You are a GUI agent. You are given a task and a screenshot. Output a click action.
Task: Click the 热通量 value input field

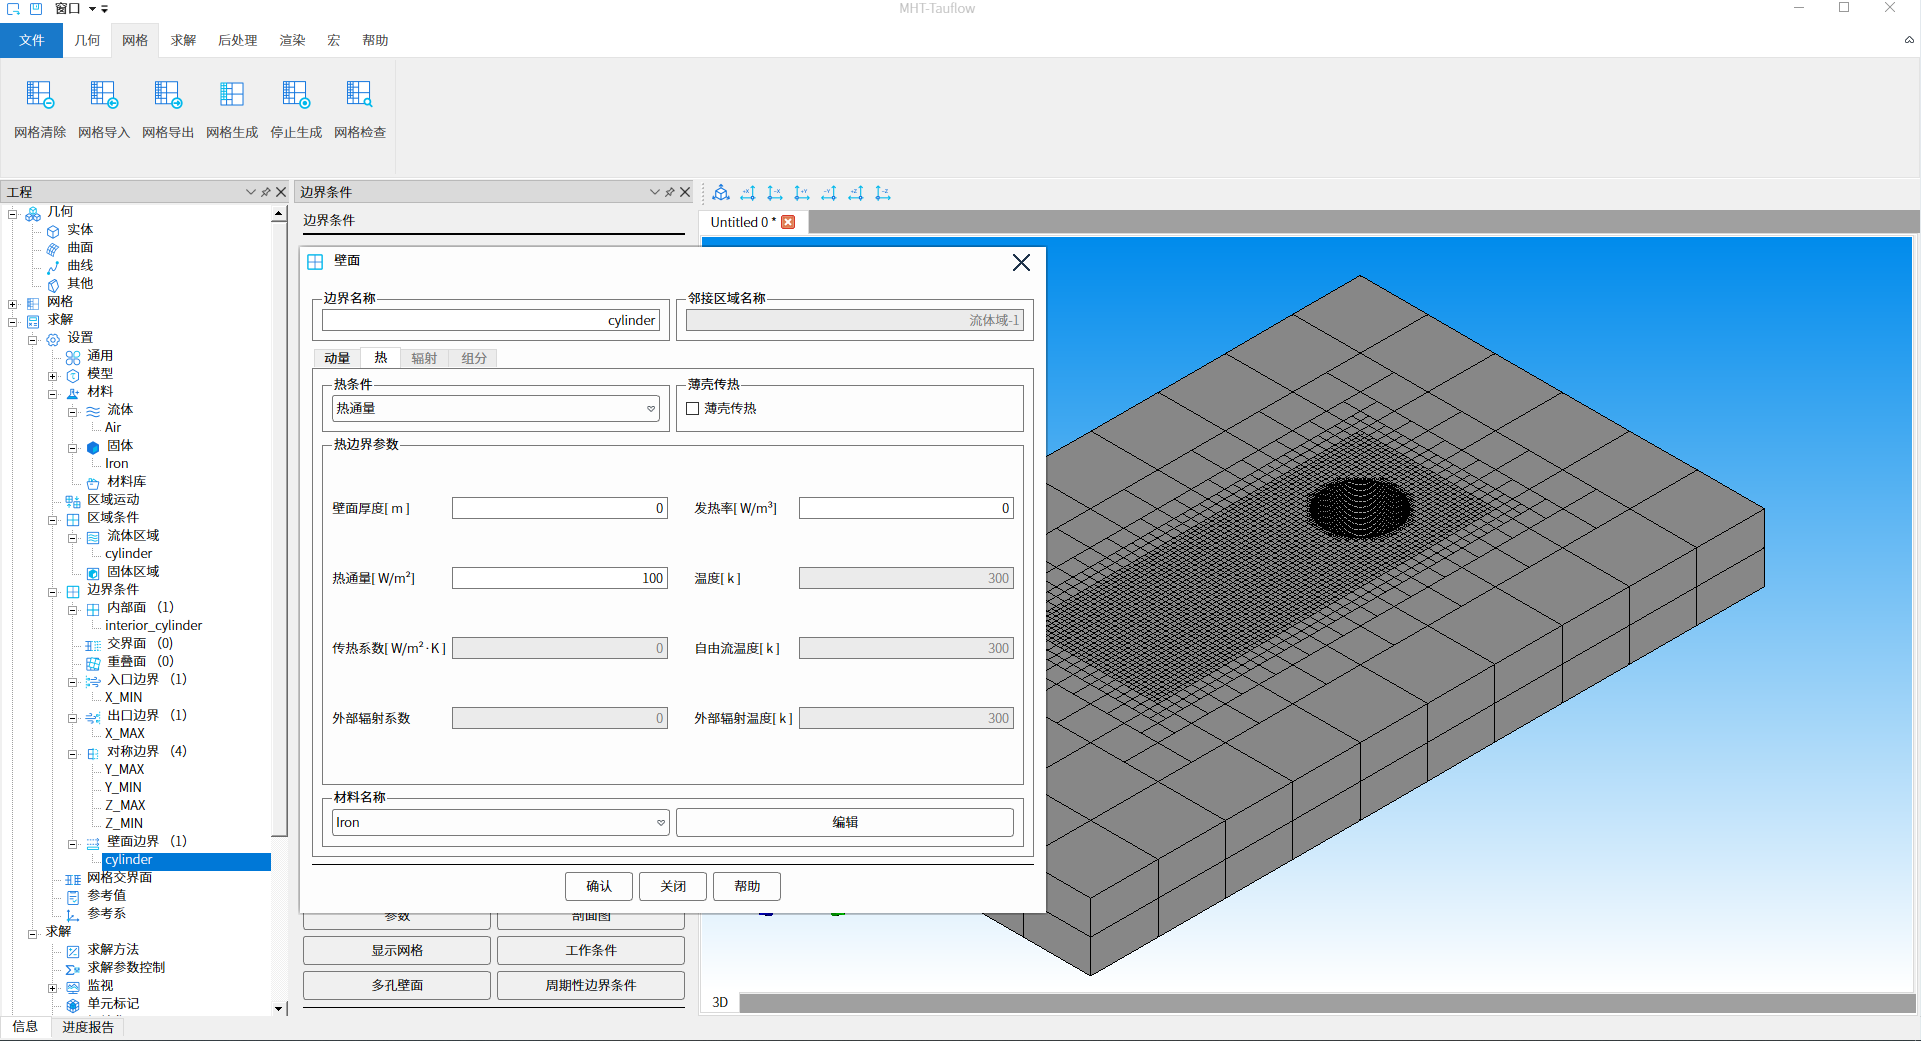(559, 578)
